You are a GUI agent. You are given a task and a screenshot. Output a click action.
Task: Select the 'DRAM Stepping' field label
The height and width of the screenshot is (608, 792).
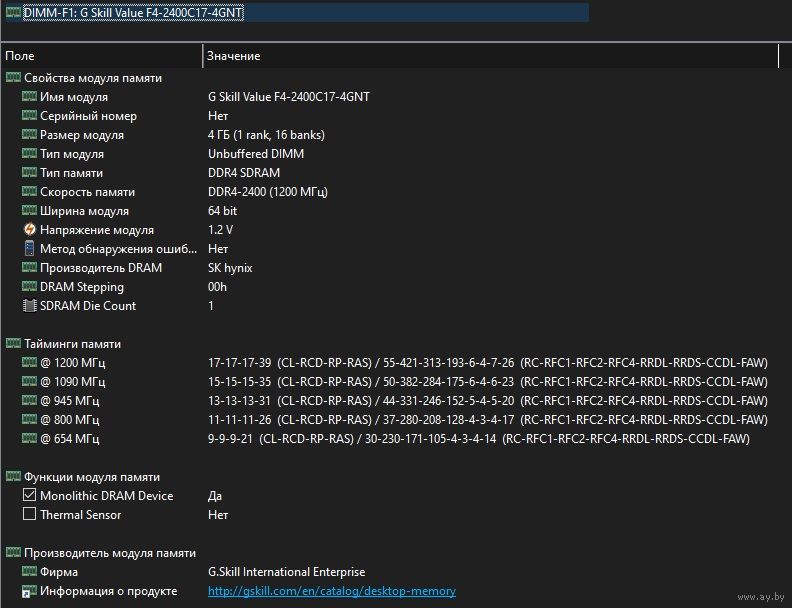point(82,287)
